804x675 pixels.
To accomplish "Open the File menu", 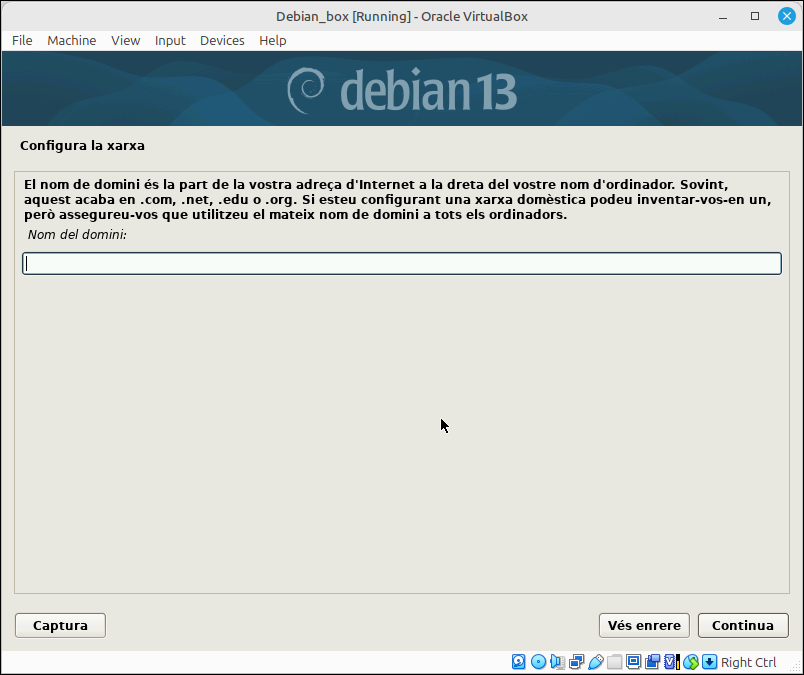I will (x=22, y=41).
